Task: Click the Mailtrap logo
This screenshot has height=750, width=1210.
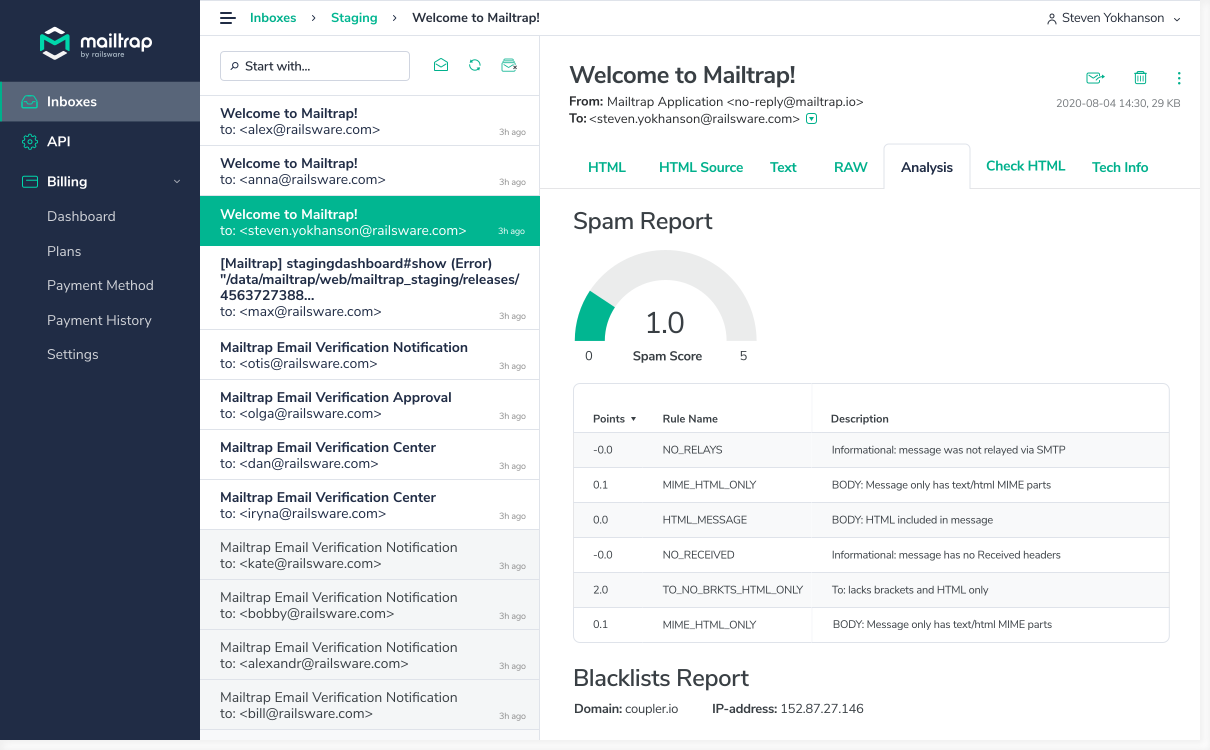Action: coord(96,43)
